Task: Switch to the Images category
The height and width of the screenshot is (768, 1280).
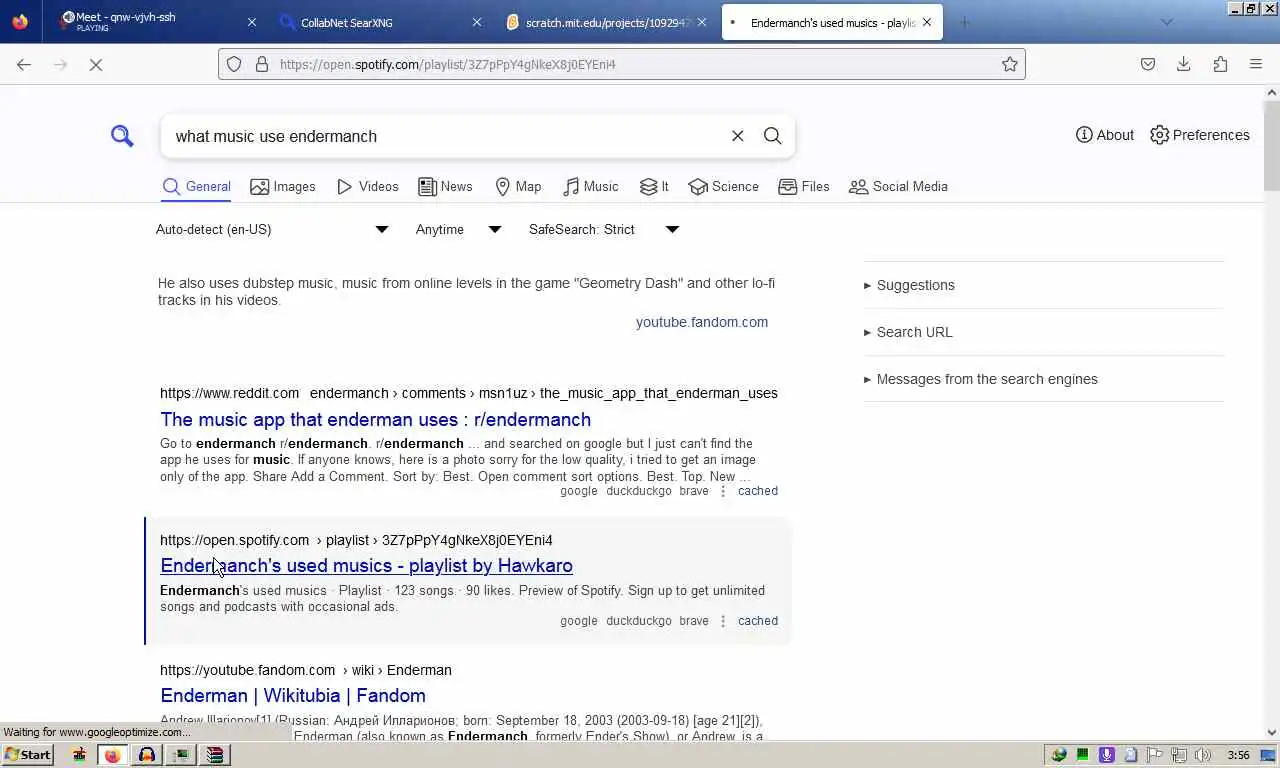Action: pyautogui.click(x=283, y=187)
